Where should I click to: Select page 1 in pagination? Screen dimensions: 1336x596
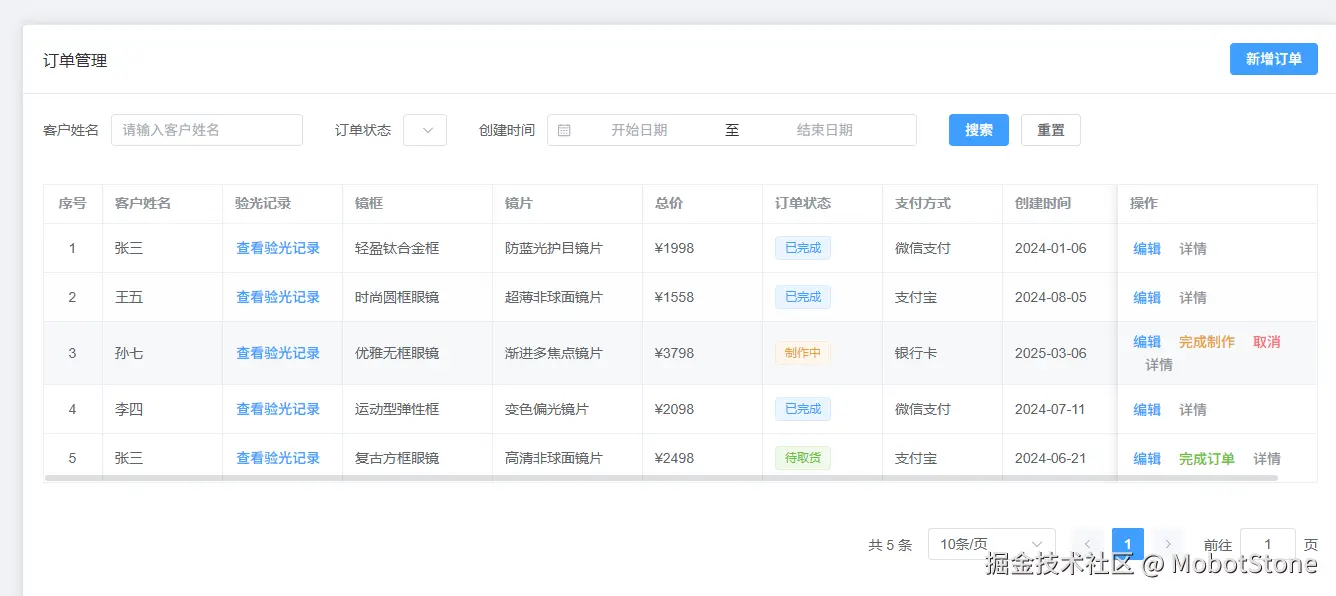pyautogui.click(x=1128, y=543)
